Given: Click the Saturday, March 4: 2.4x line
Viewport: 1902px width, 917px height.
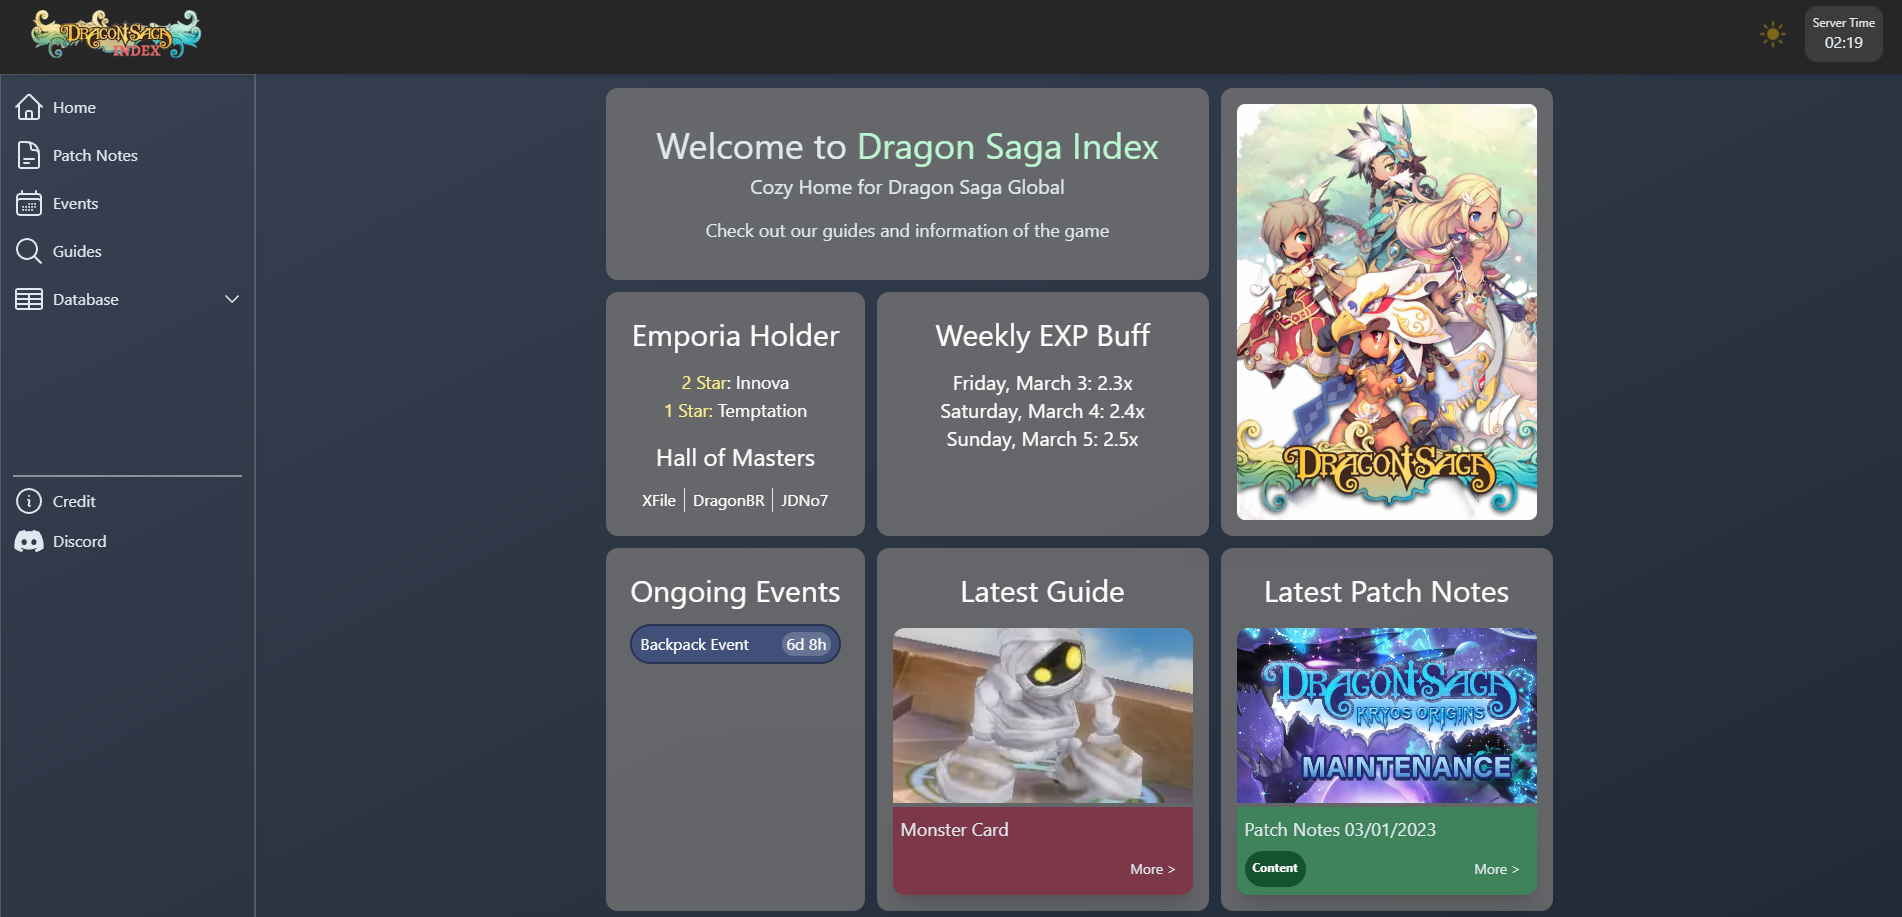Looking at the screenshot, I should click(x=1042, y=411).
